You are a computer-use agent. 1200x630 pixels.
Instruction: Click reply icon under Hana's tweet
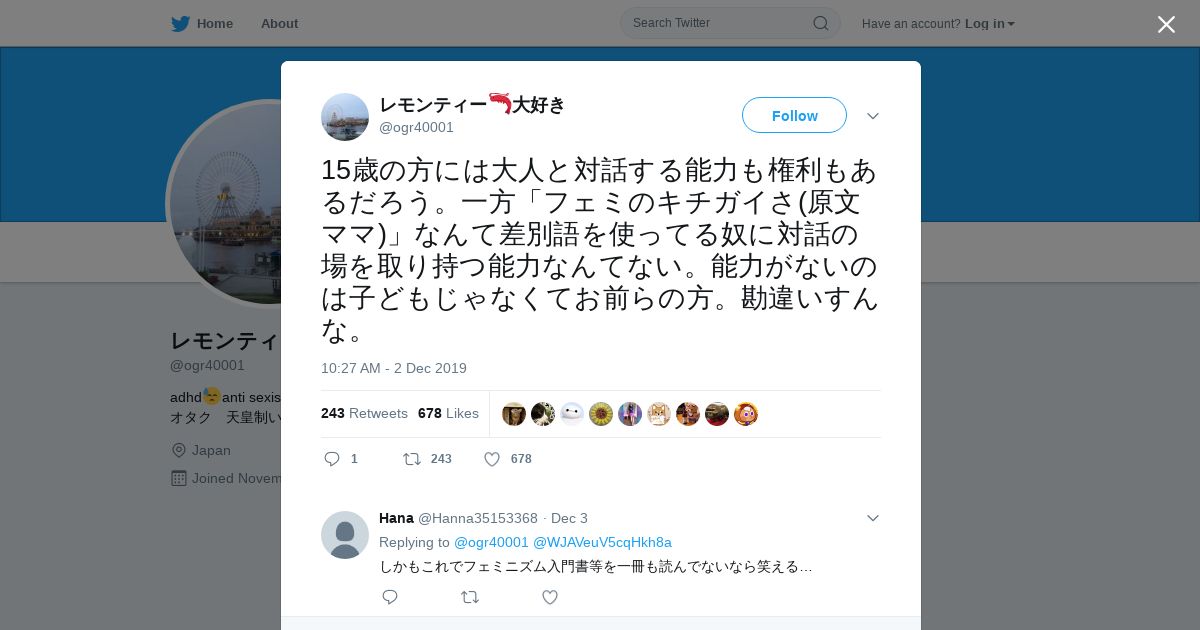point(390,597)
